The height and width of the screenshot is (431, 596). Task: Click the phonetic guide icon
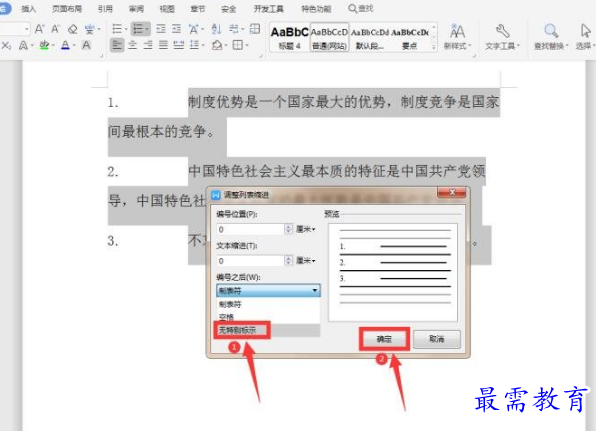tap(90, 29)
